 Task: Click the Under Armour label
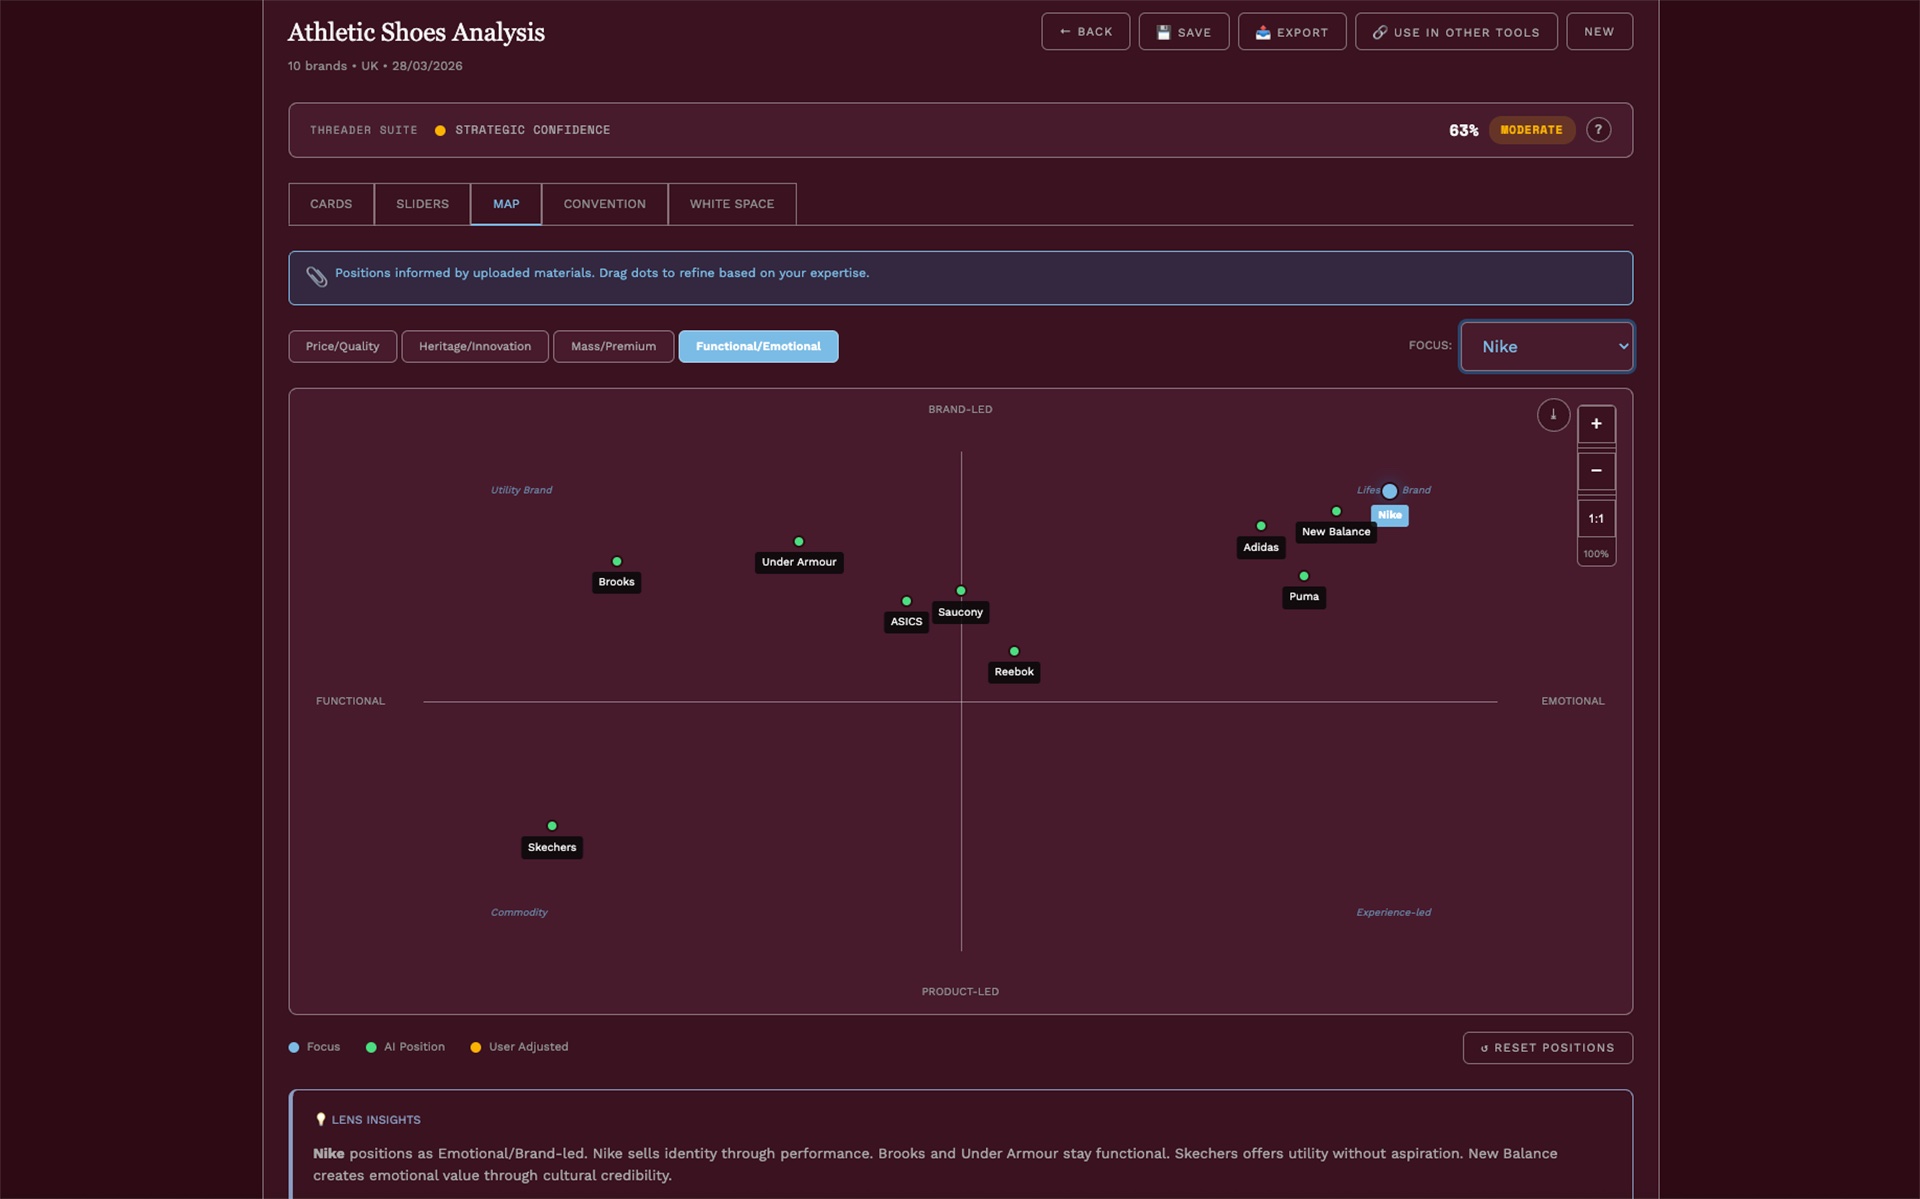[799, 562]
